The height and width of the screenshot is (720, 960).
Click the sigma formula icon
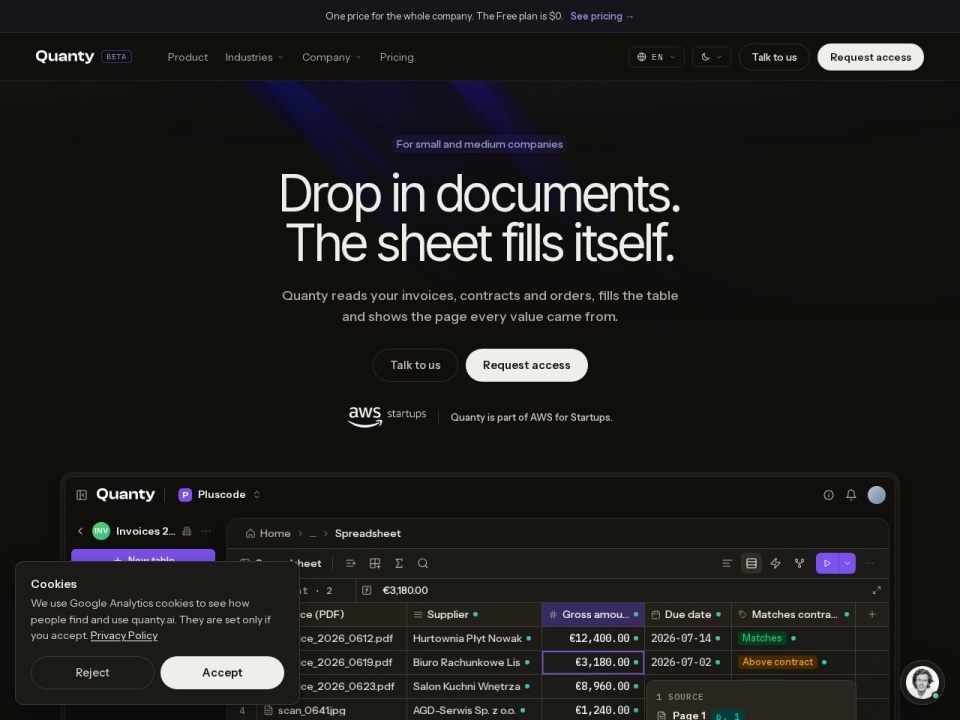click(399, 563)
